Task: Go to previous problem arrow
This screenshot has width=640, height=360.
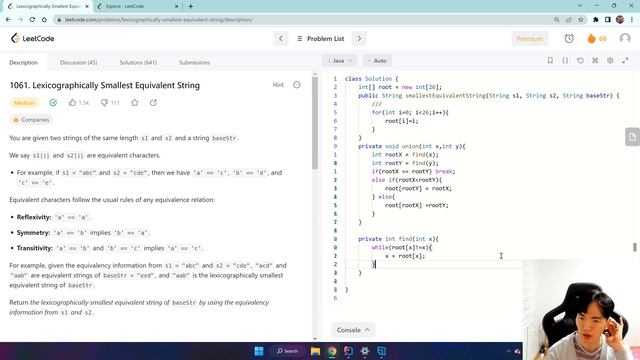Action: click(281, 39)
